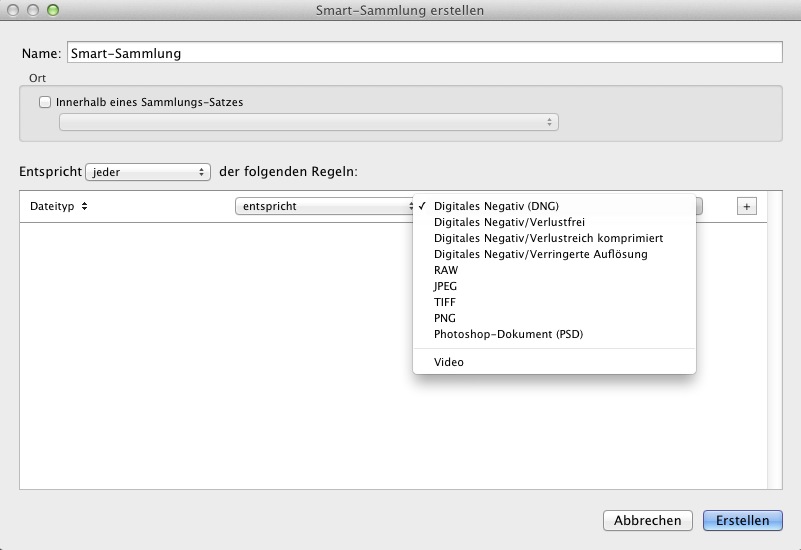This screenshot has height=550, width=801.
Task: Click the plus button to add rule
Action: [746, 206]
